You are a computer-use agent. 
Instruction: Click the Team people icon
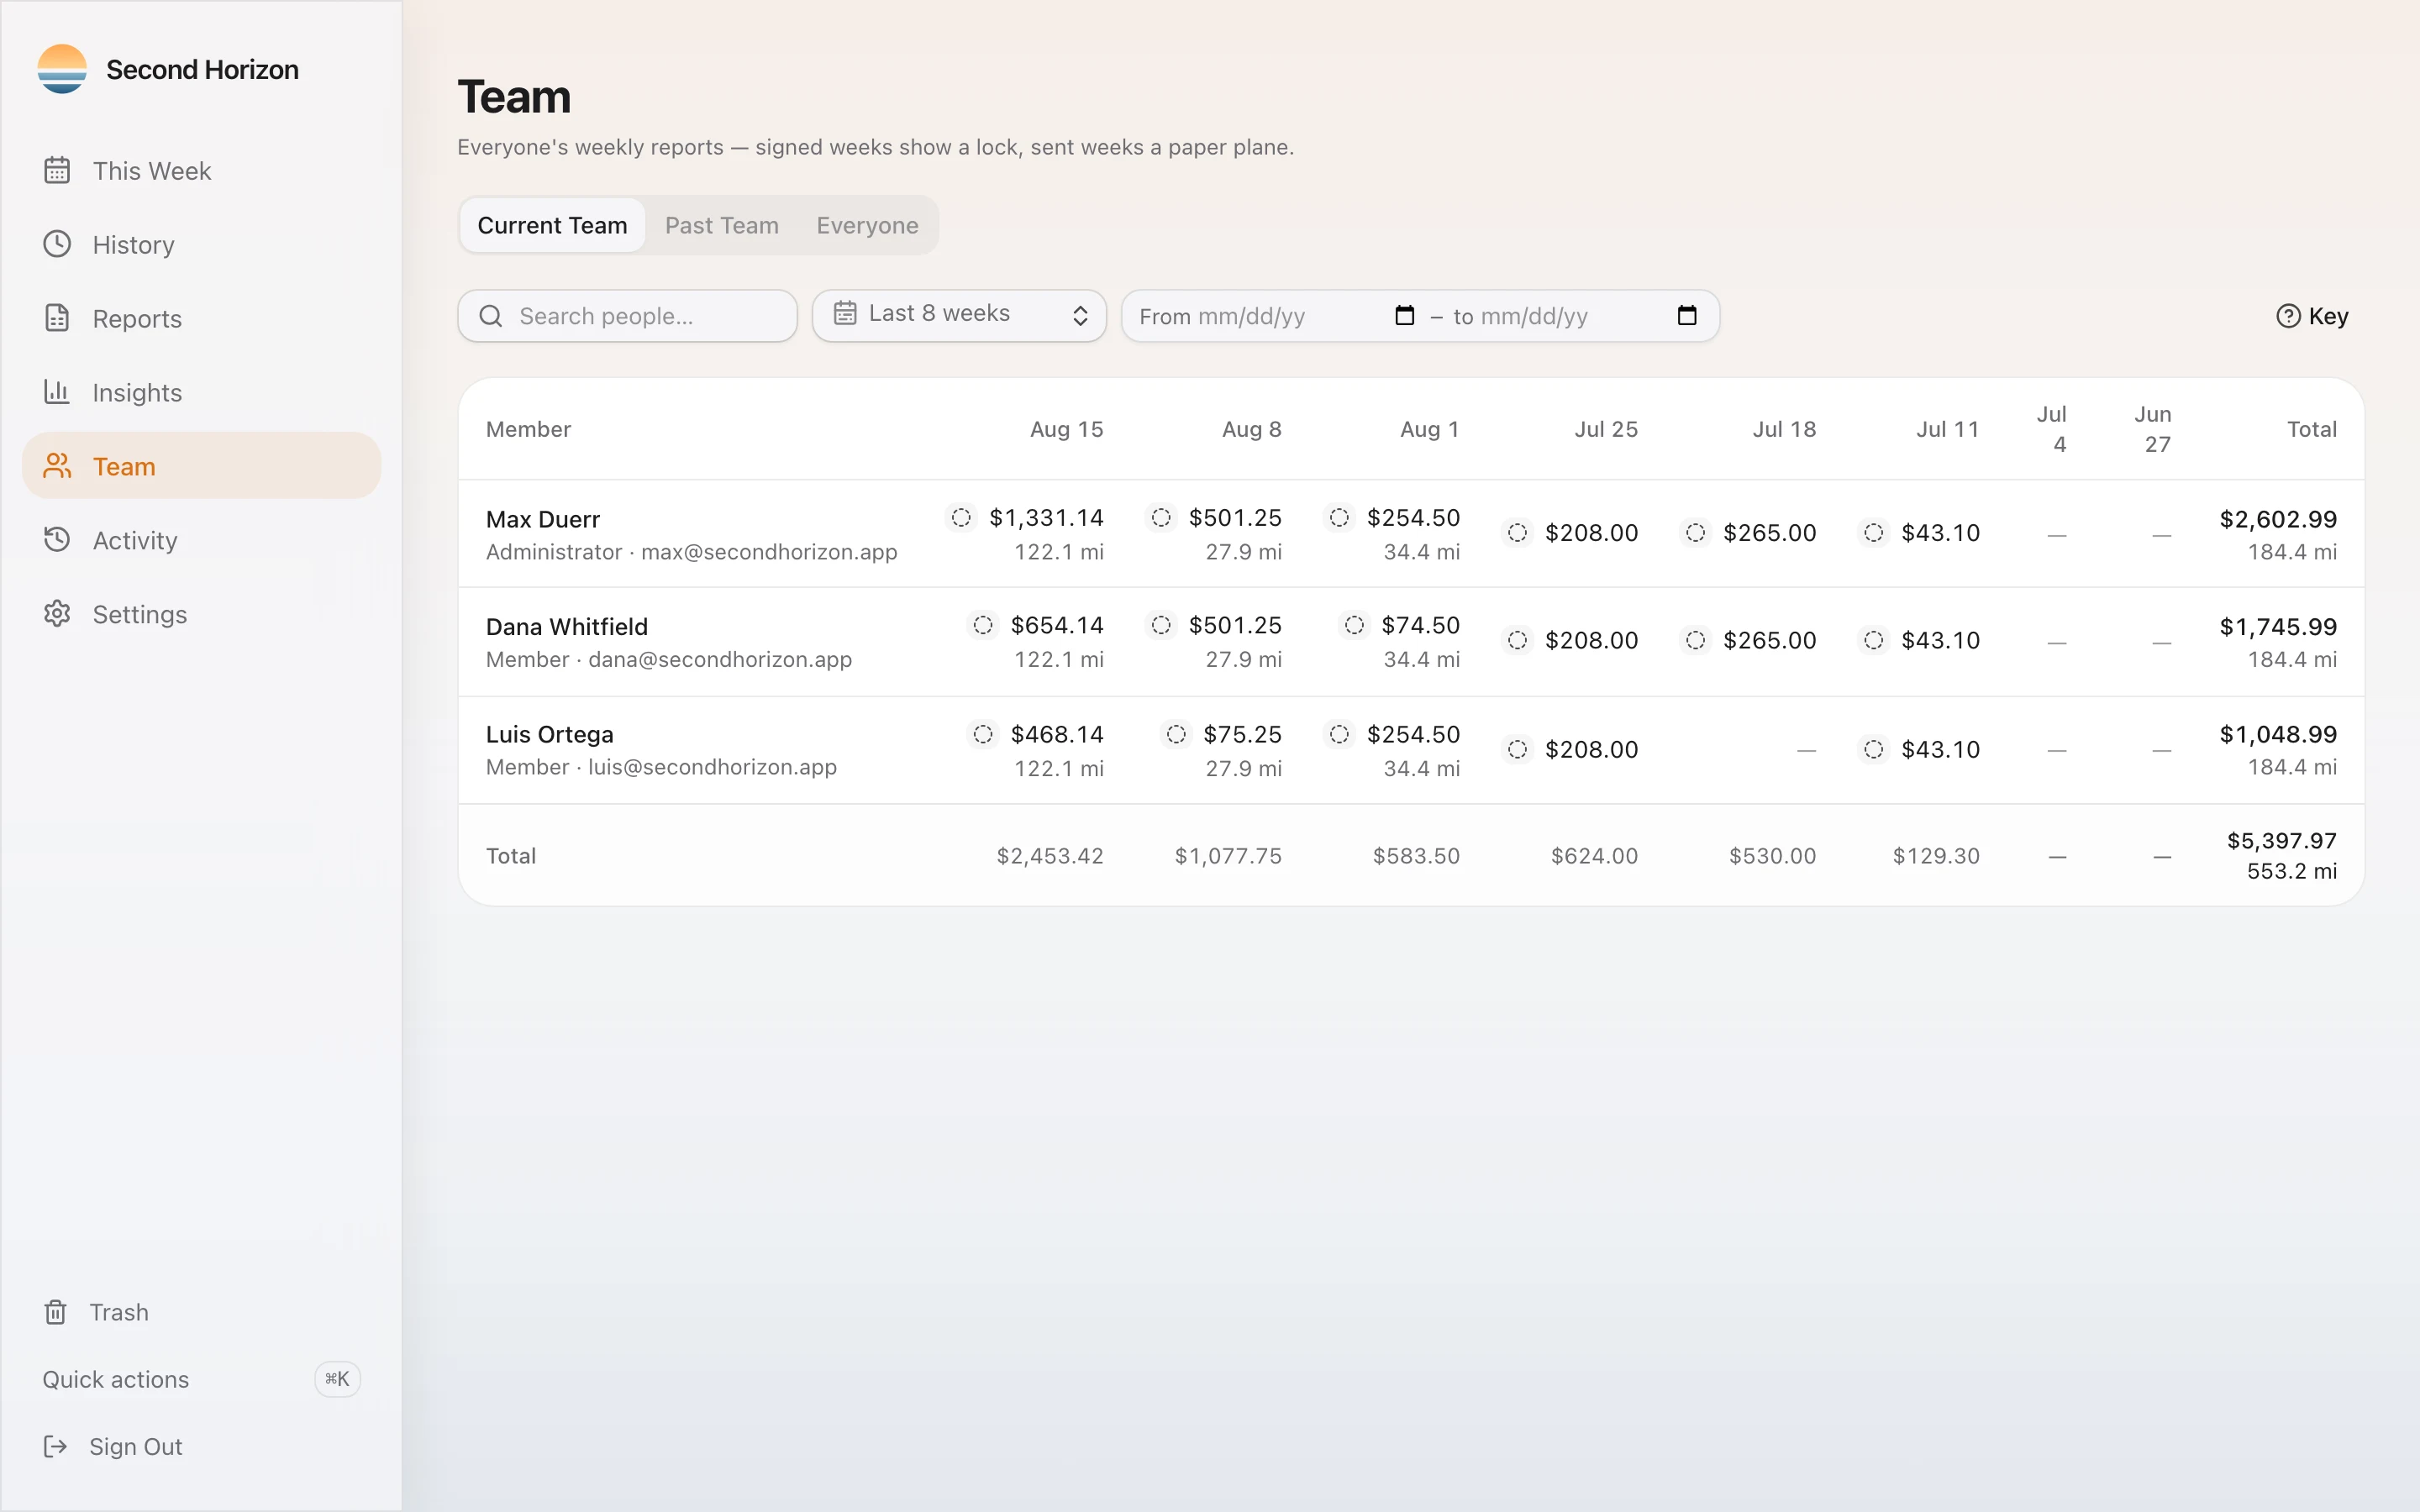[57, 466]
